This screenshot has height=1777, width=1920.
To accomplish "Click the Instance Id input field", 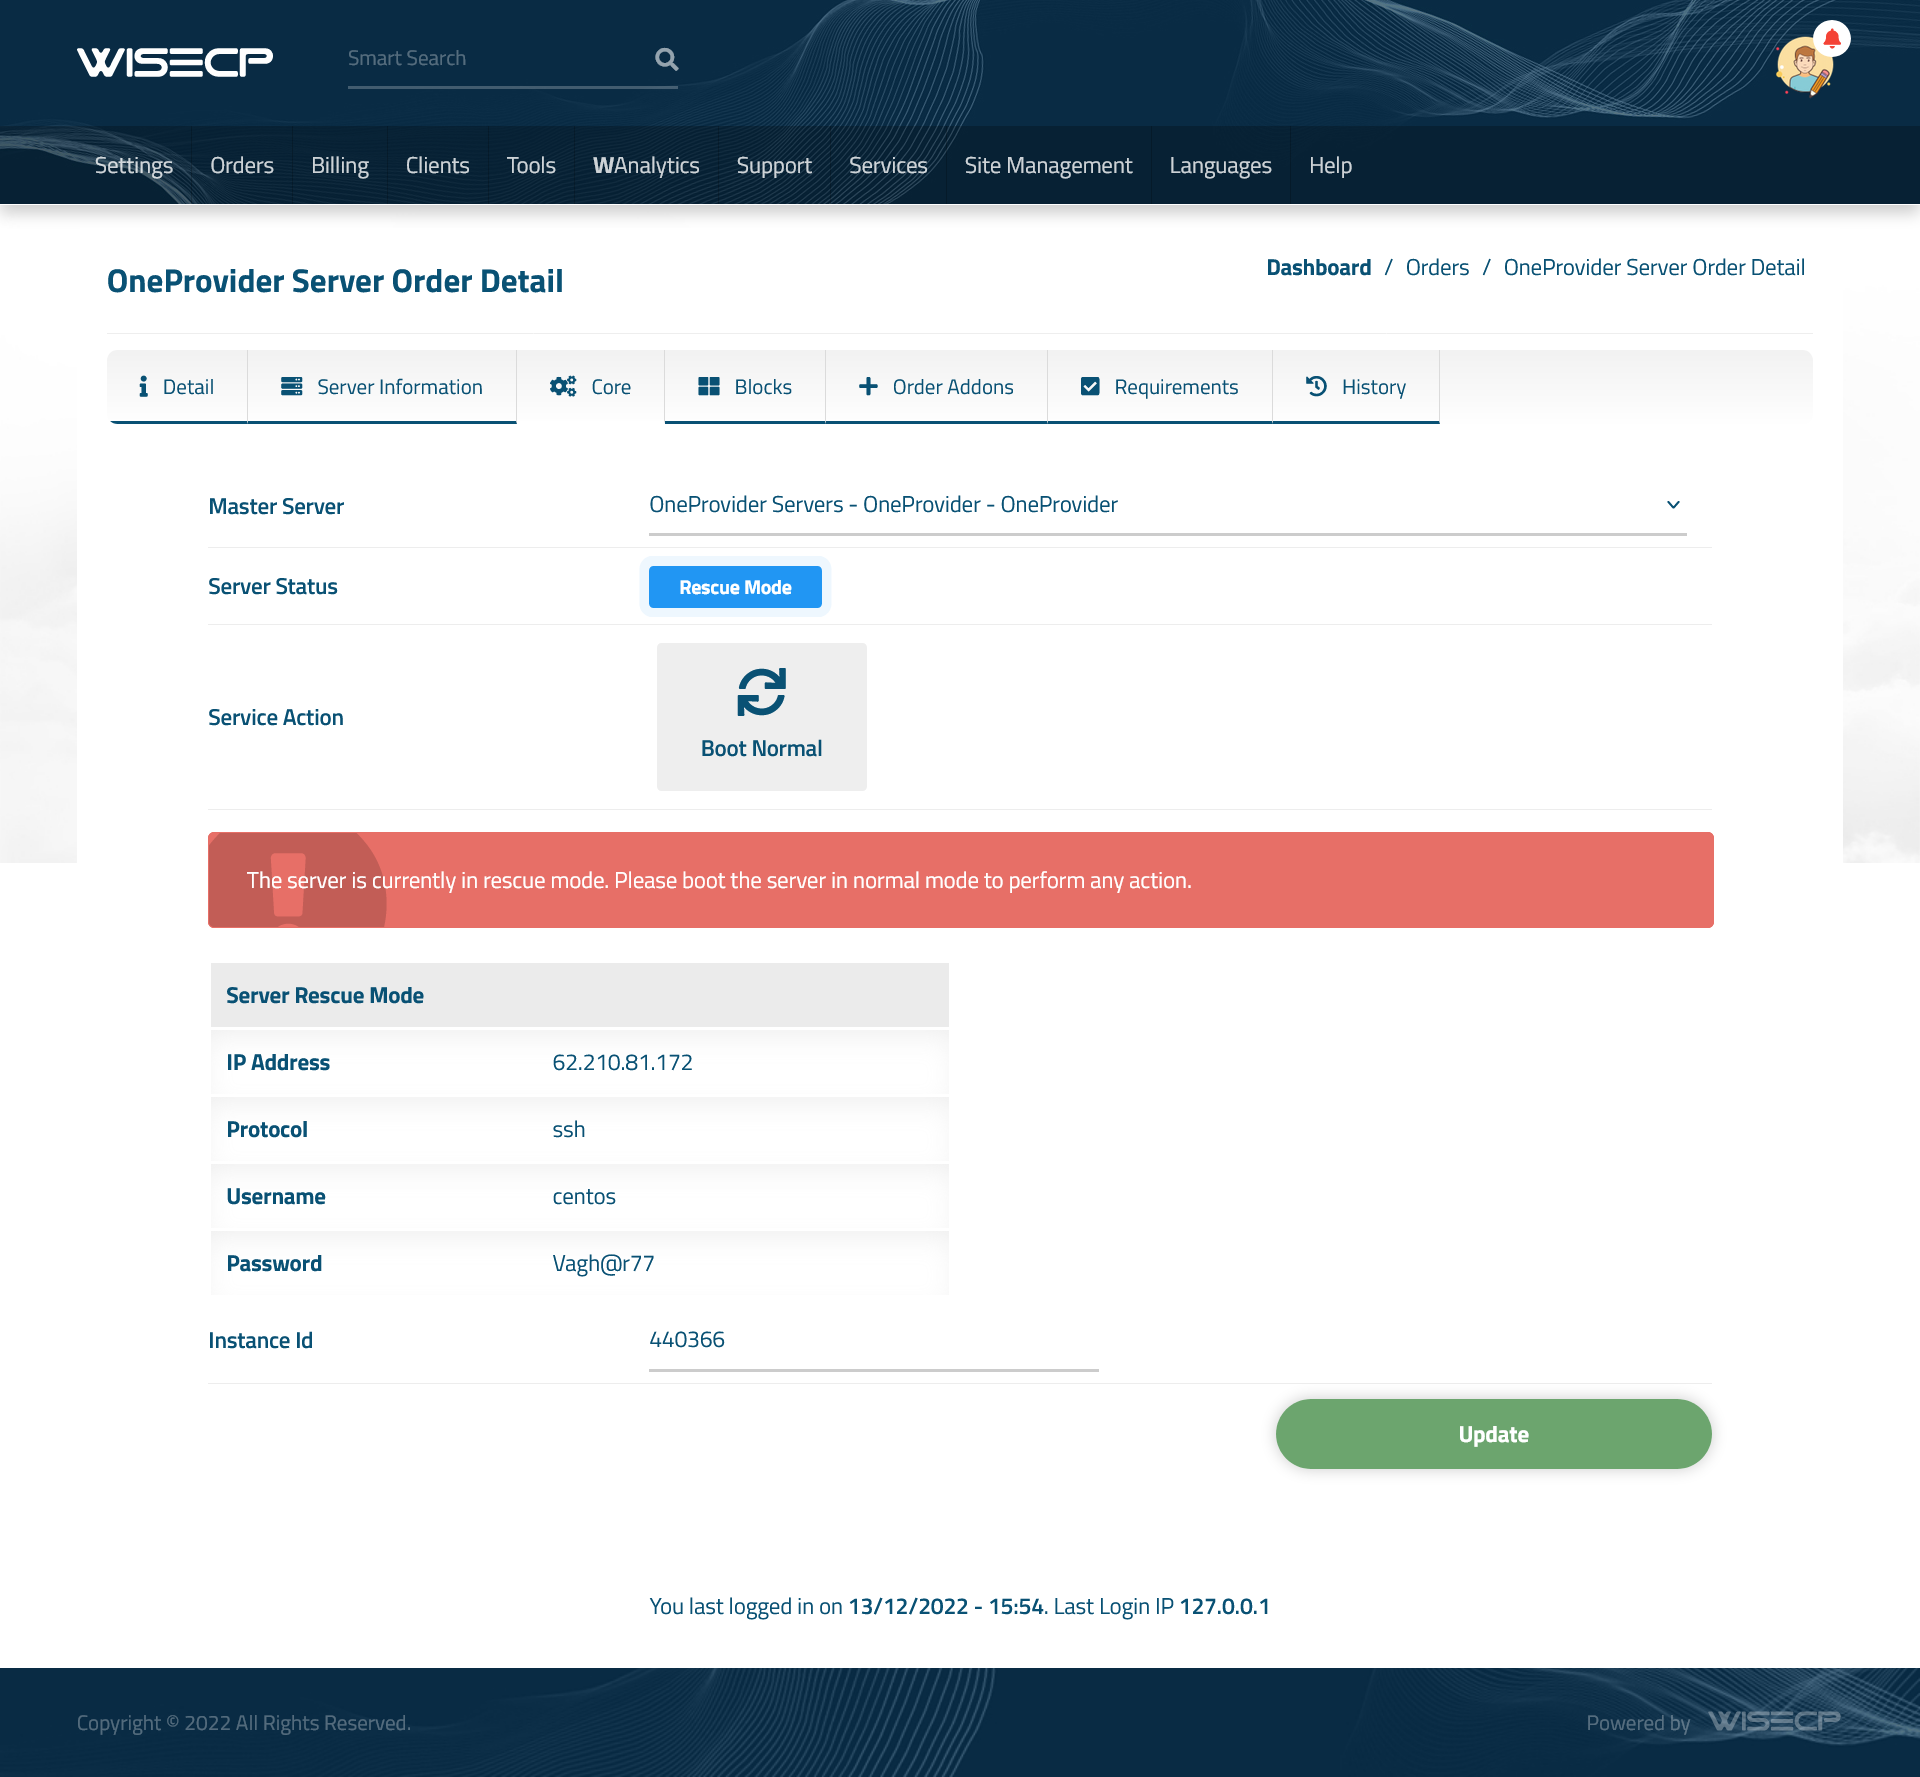I will point(874,1341).
